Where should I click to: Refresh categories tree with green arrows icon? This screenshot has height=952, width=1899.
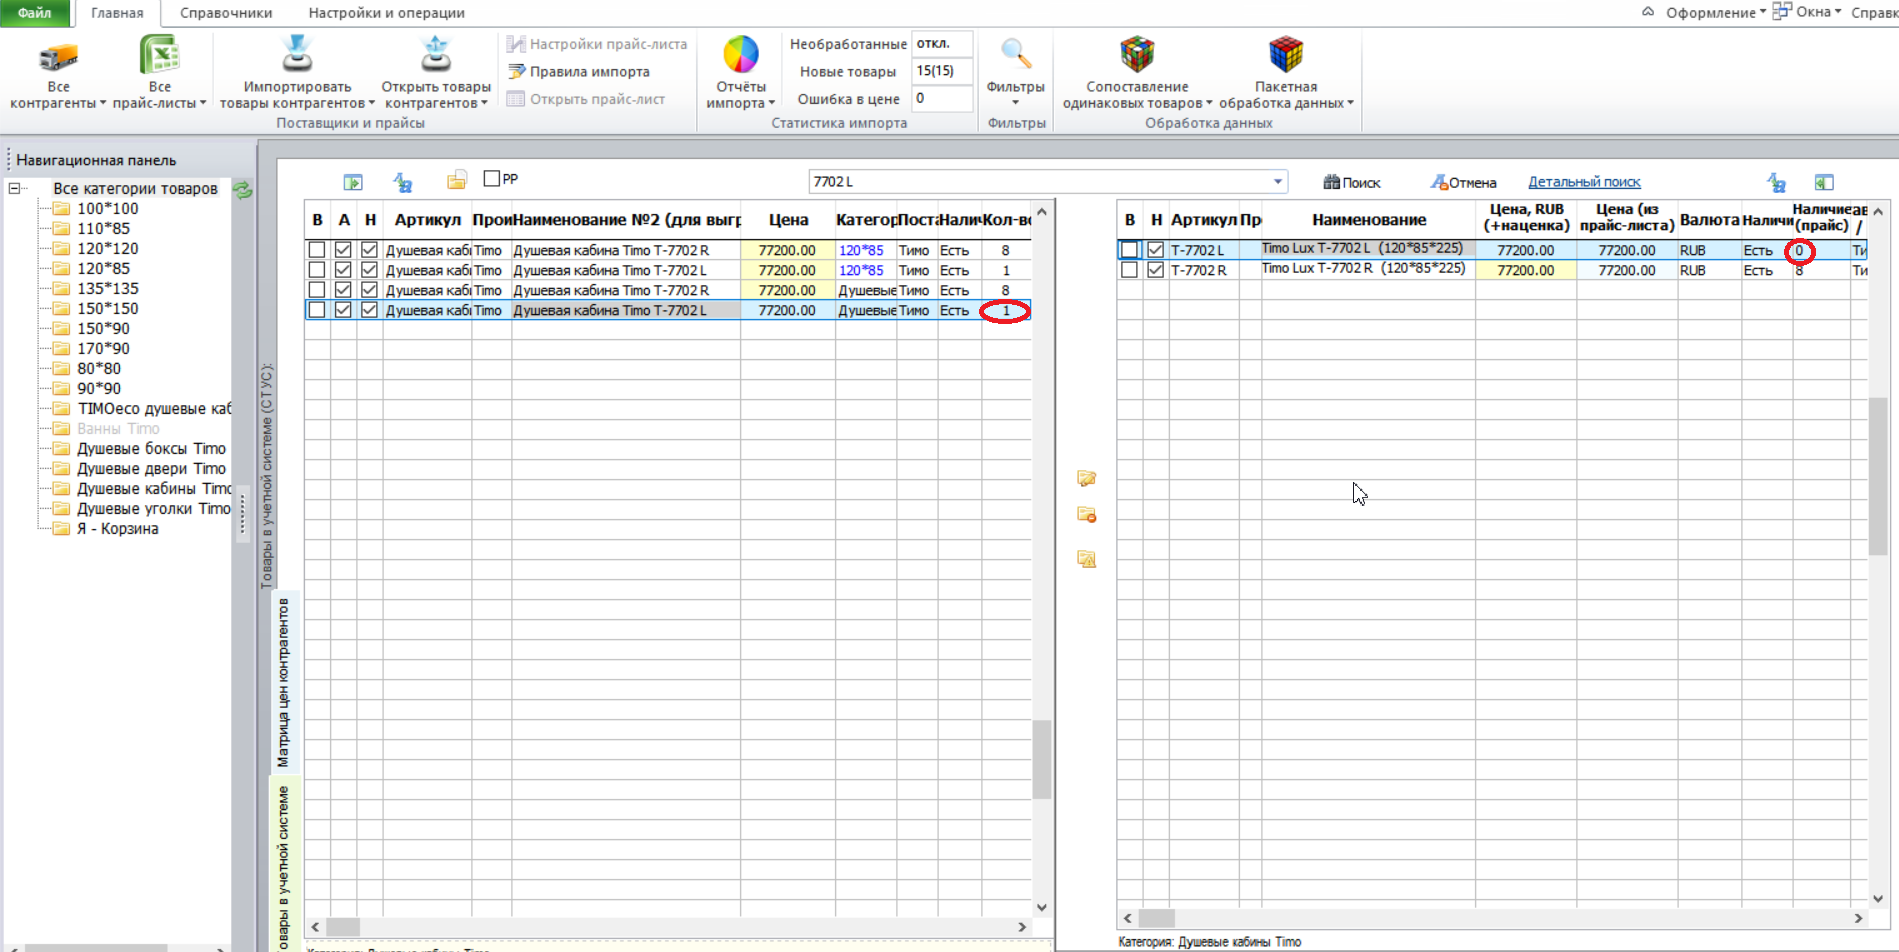pos(243,189)
